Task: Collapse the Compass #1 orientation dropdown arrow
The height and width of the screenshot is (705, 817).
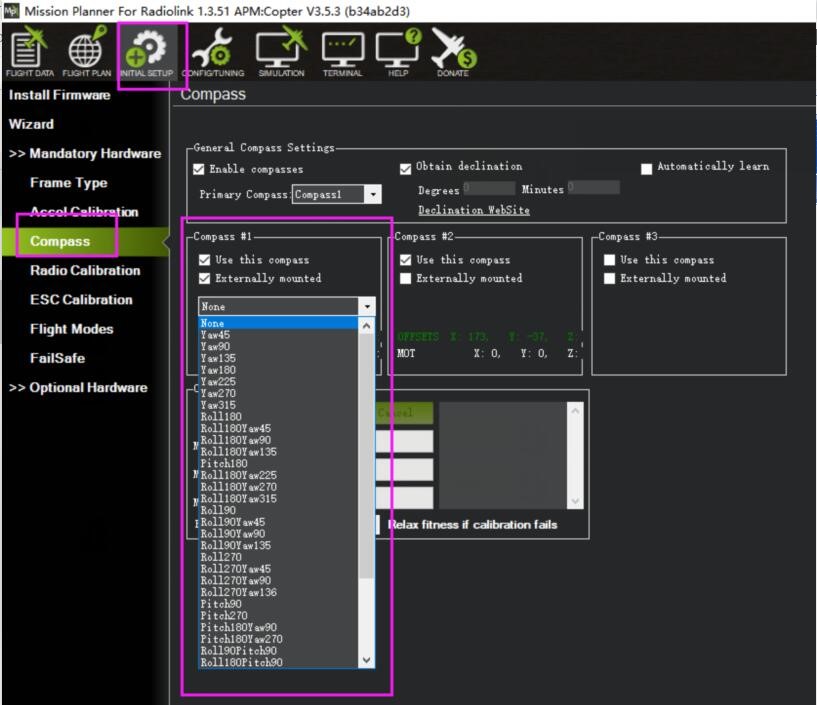Action: 367,307
